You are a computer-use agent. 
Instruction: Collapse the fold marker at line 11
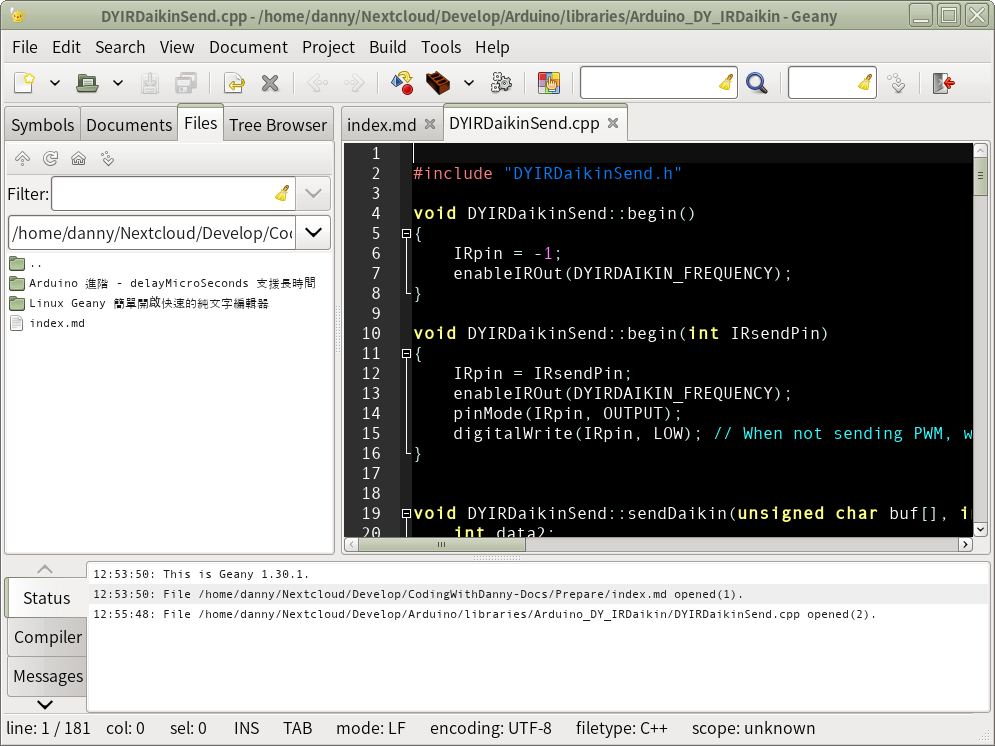(x=406, y=353)
